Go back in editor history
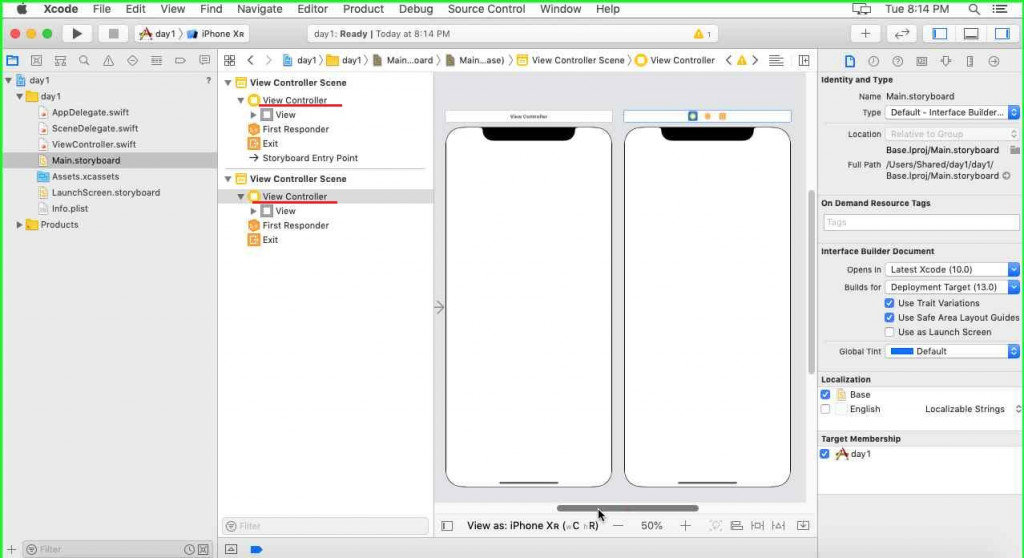Image resolution: width=1024 pixels, height=558 pixels. click(x=250, y=60)
